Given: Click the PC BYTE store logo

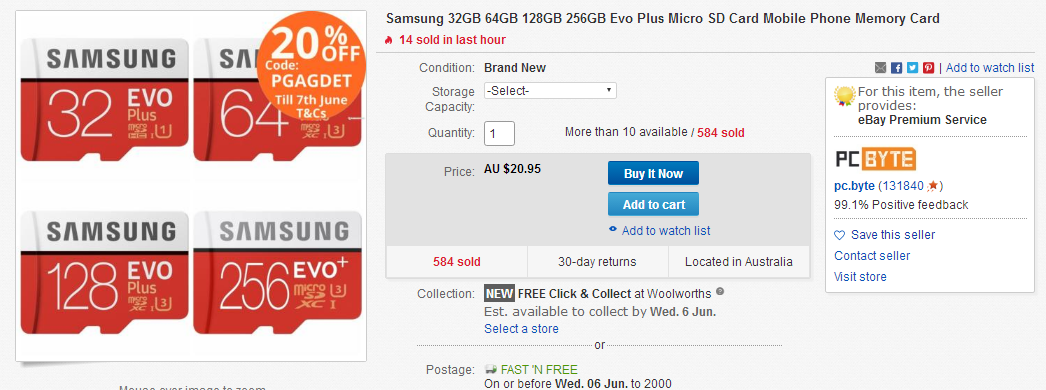Looking at the screenshot, I should pyautogui.click(x=875, y=159).
